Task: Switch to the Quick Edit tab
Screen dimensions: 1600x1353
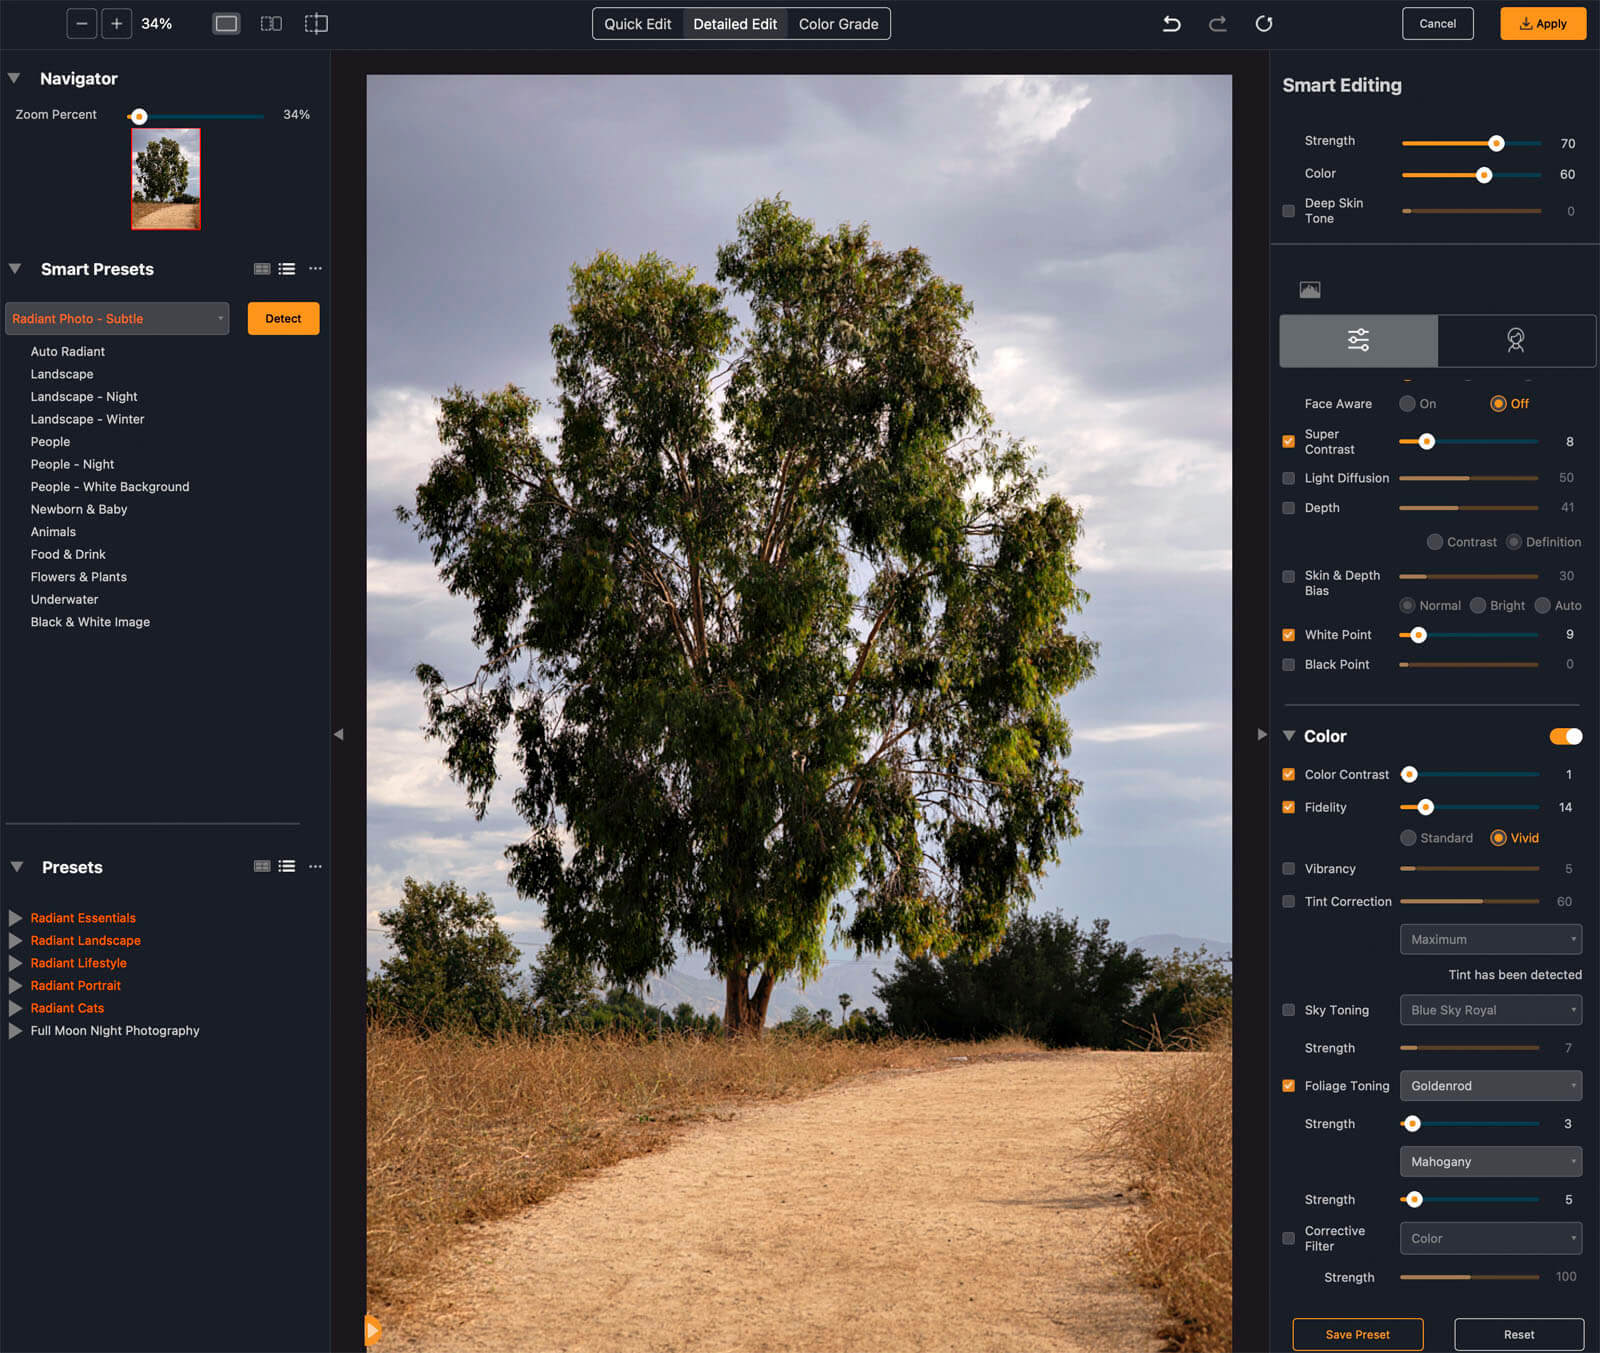Action: tap(638, 24)
